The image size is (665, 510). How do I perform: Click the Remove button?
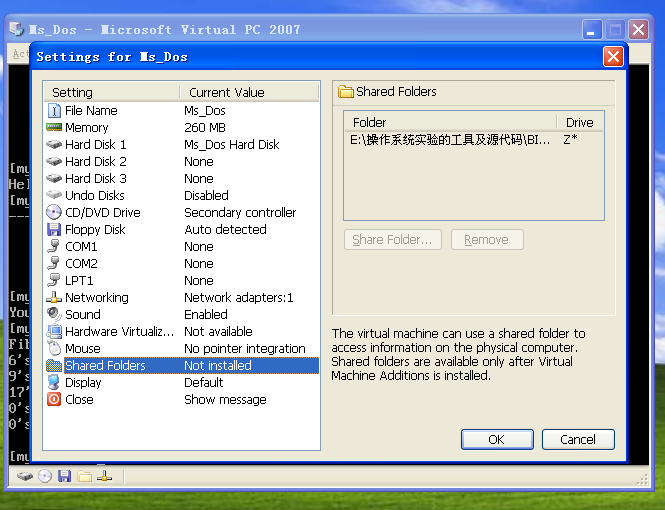point(487,240)
